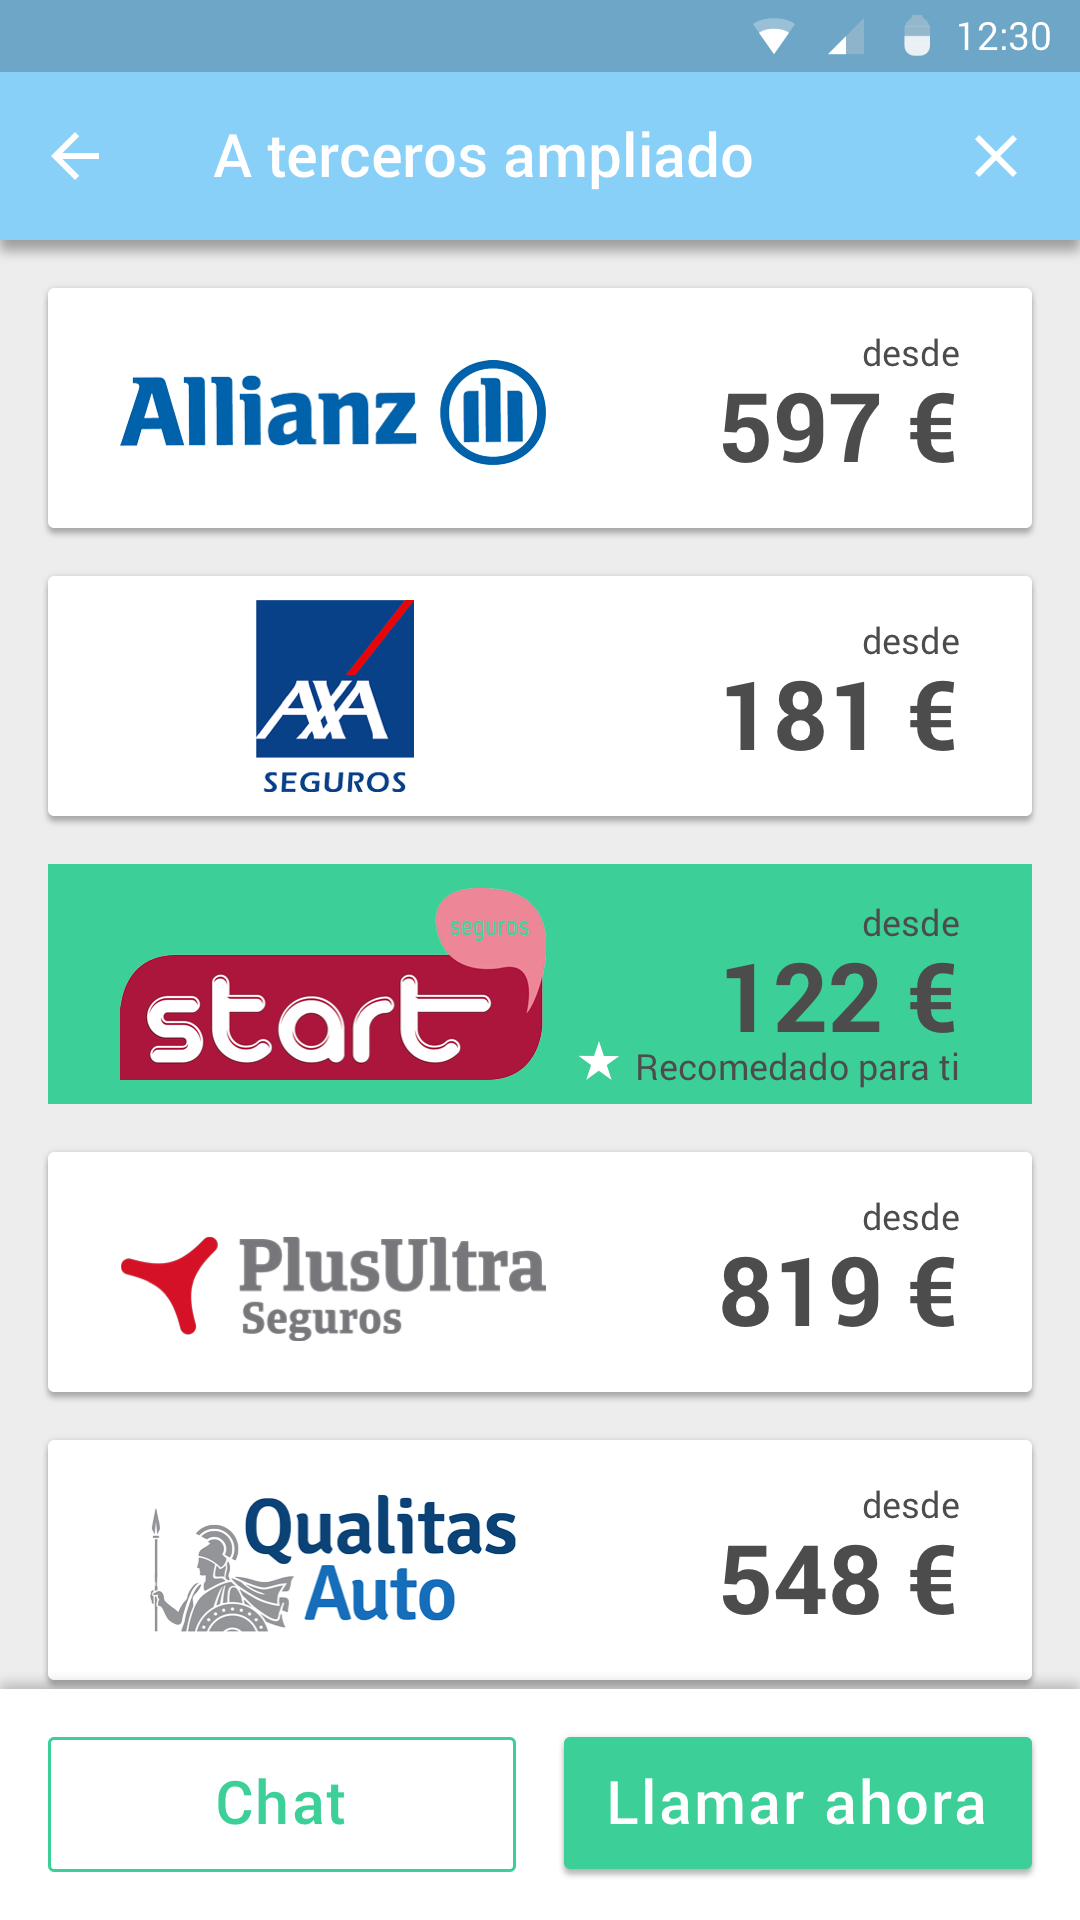
Task: Tap the cellular signal icon
Action: pos(846,37)
